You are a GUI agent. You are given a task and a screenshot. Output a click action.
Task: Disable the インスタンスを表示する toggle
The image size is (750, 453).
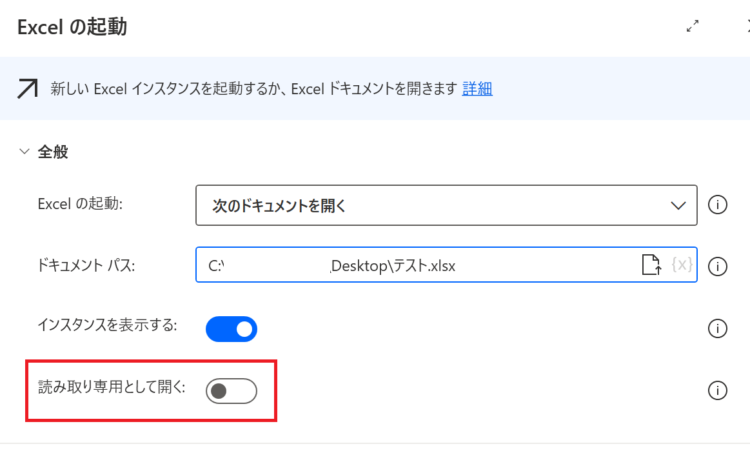point(232,329)
